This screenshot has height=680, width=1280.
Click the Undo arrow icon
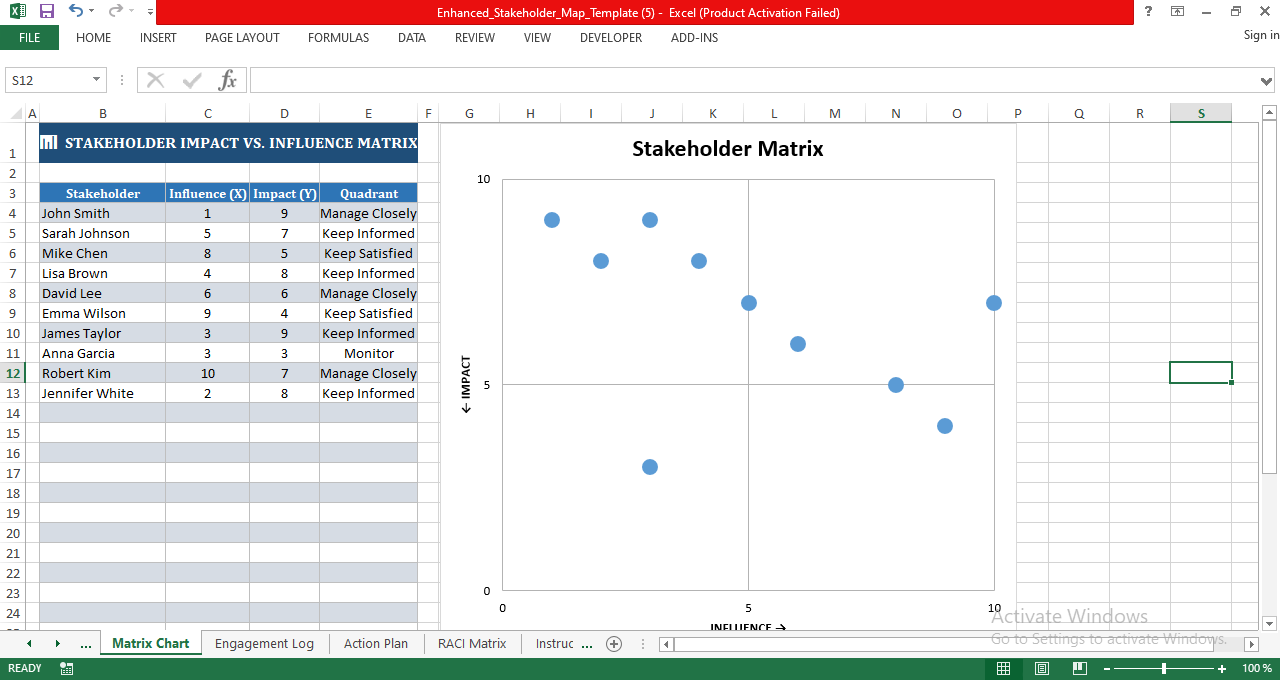(x=76, y=12)
